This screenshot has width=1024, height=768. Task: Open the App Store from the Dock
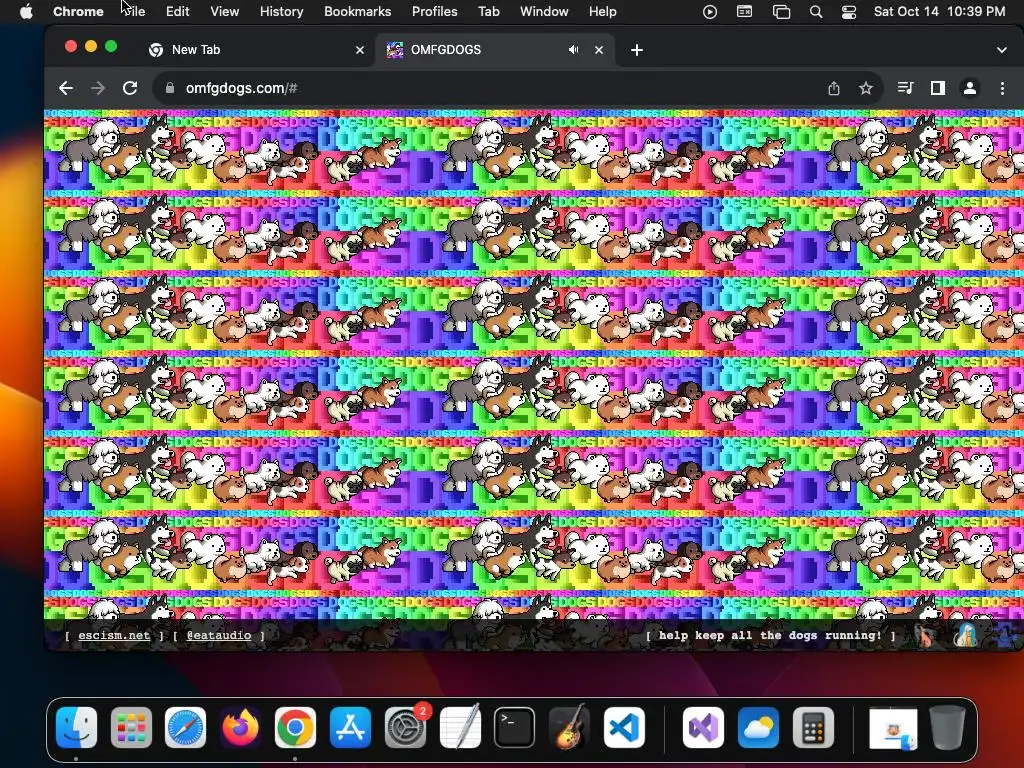click(351, 727)
